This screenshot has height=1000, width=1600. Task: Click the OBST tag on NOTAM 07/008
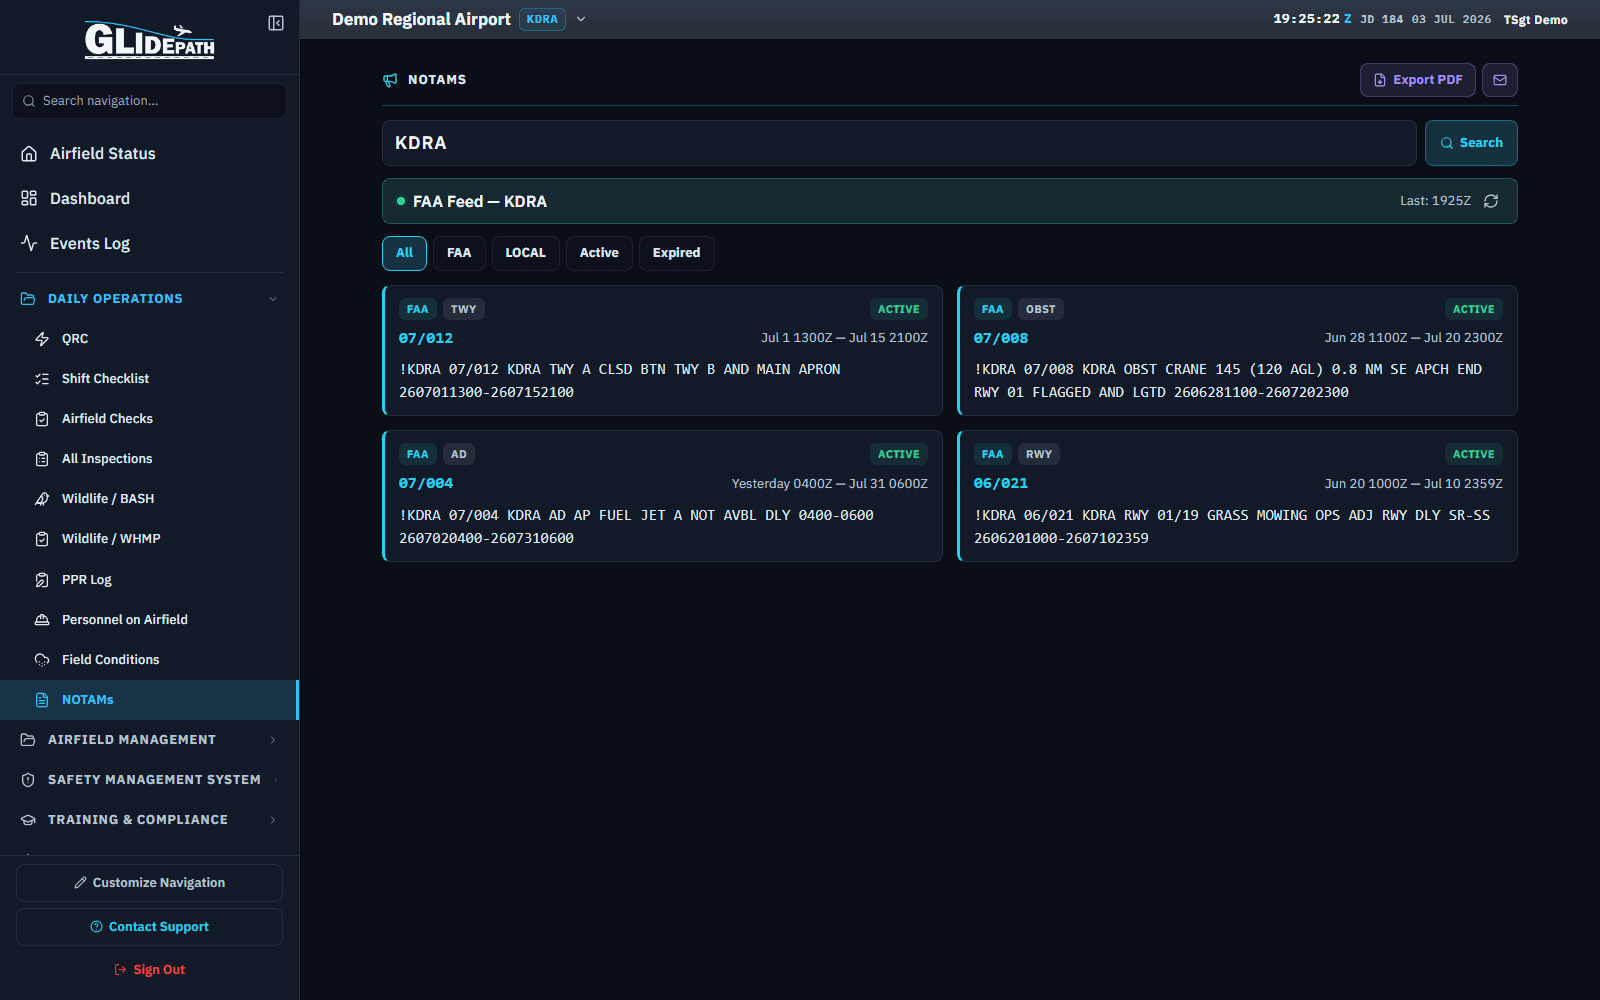coord(1040,309)
